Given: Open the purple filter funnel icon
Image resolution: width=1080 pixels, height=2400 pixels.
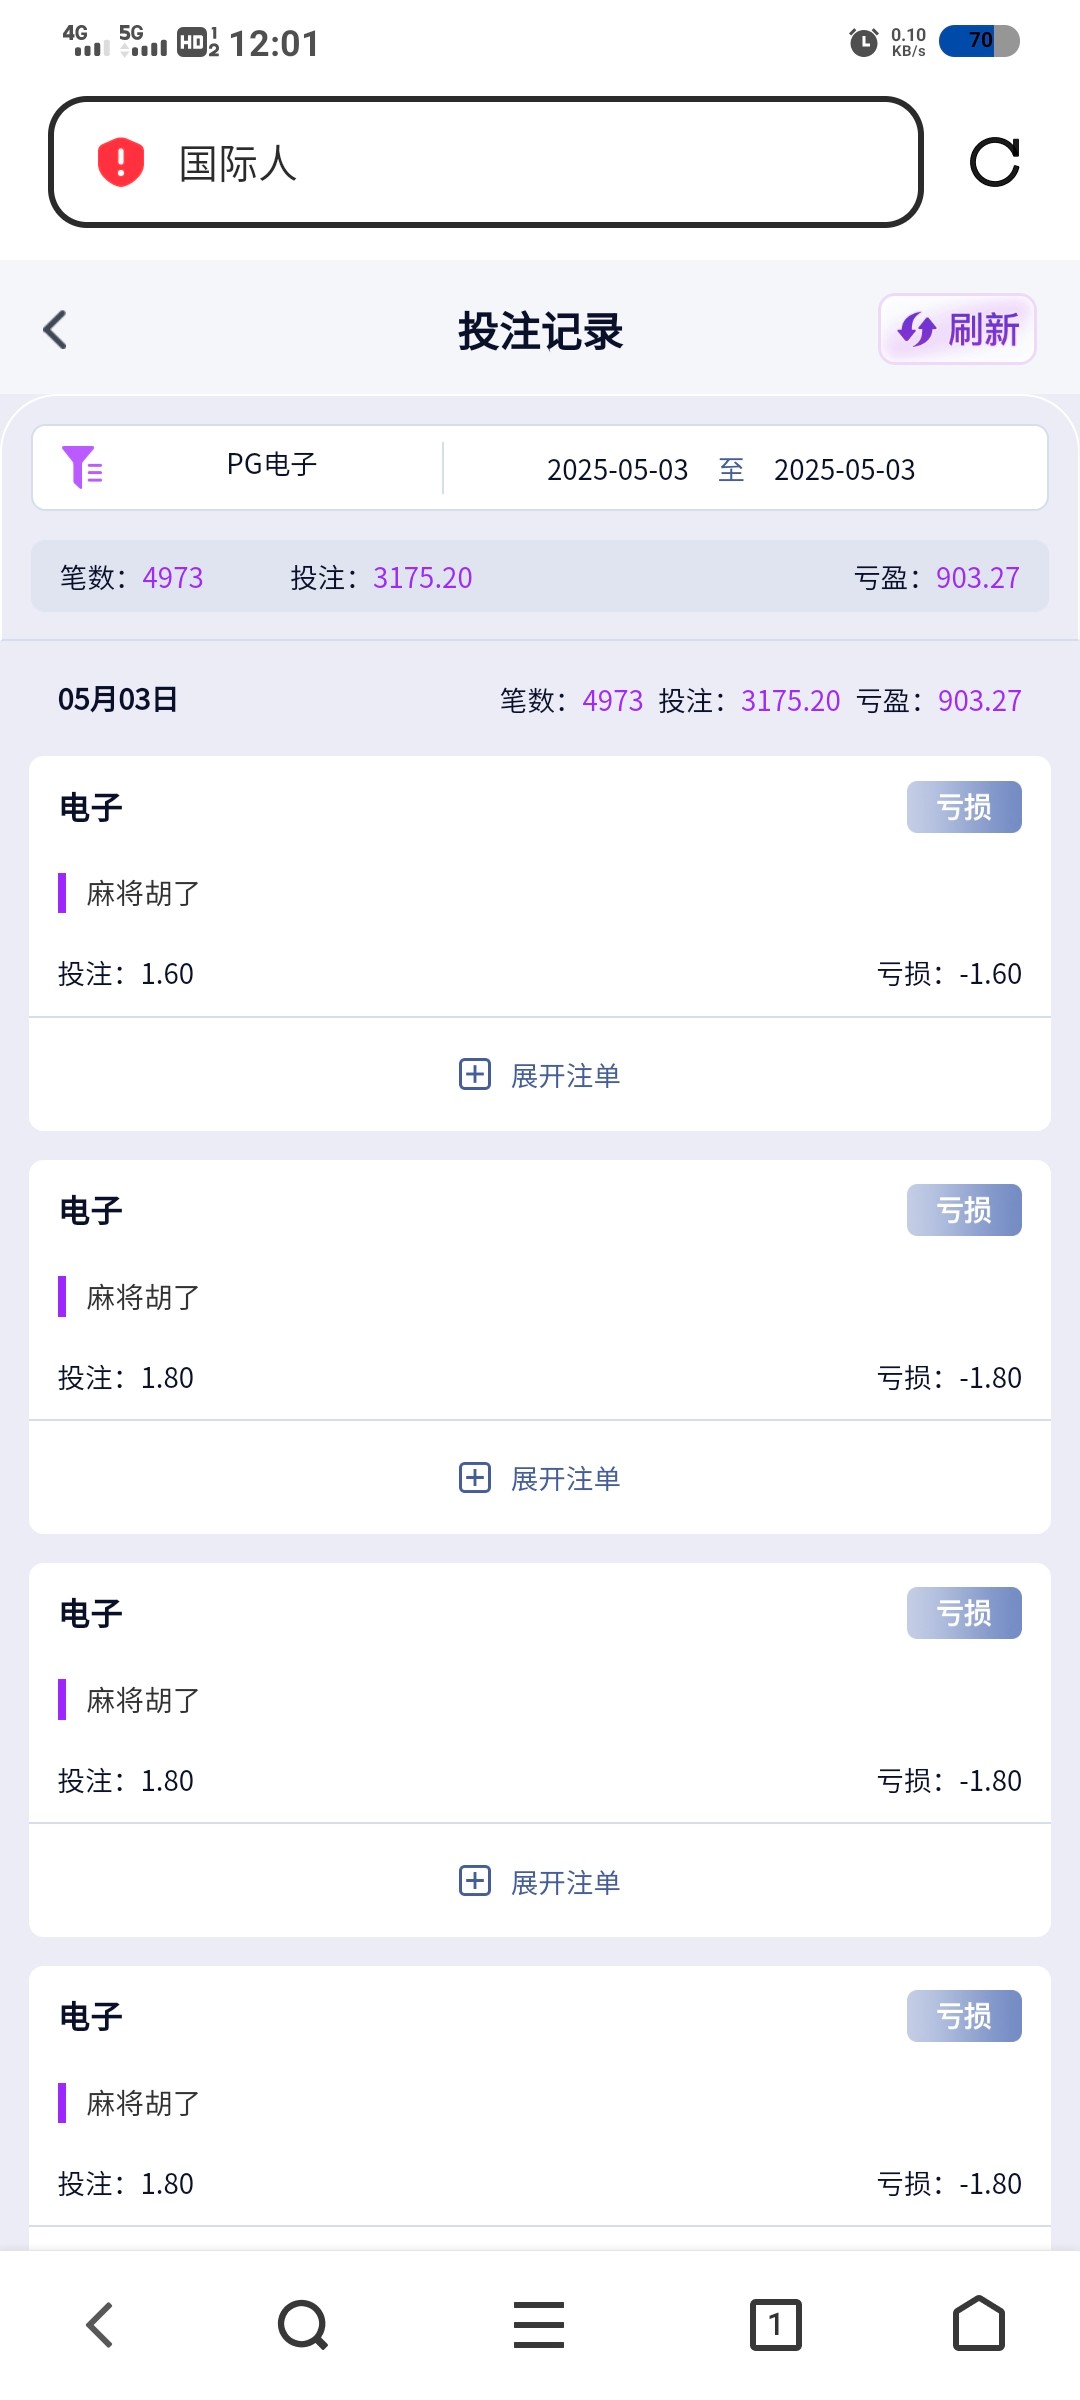Looking at the screenshot, I should click(82, 467).
